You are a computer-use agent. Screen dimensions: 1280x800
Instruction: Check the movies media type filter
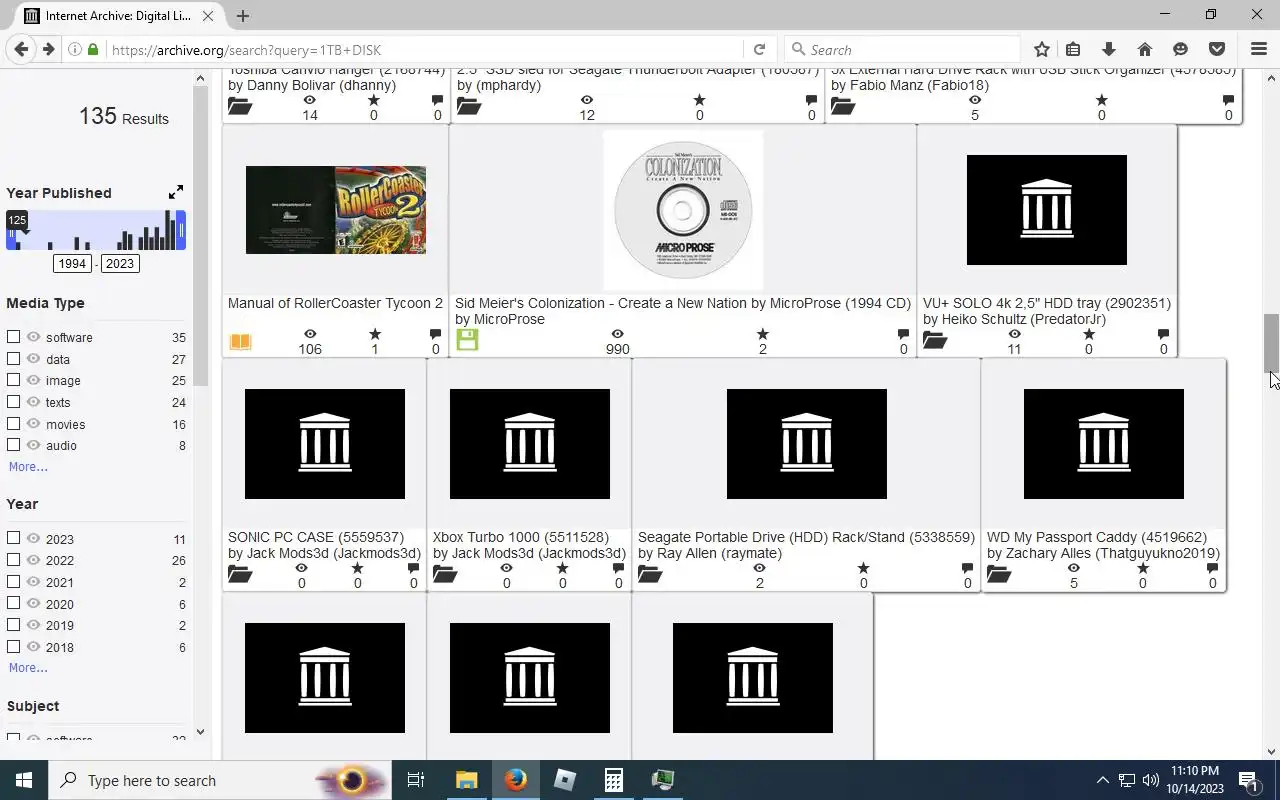(x=14, y=424)
